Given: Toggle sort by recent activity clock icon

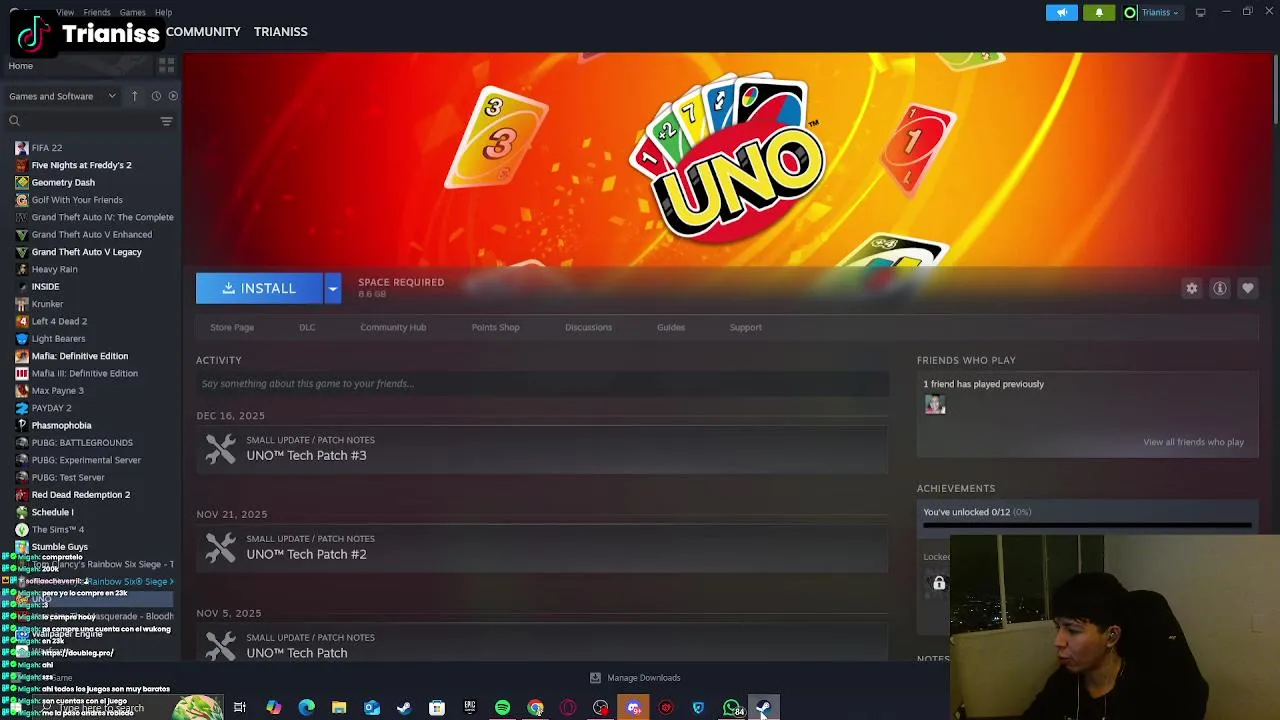Looking at the screenshot, I should 156,96.
